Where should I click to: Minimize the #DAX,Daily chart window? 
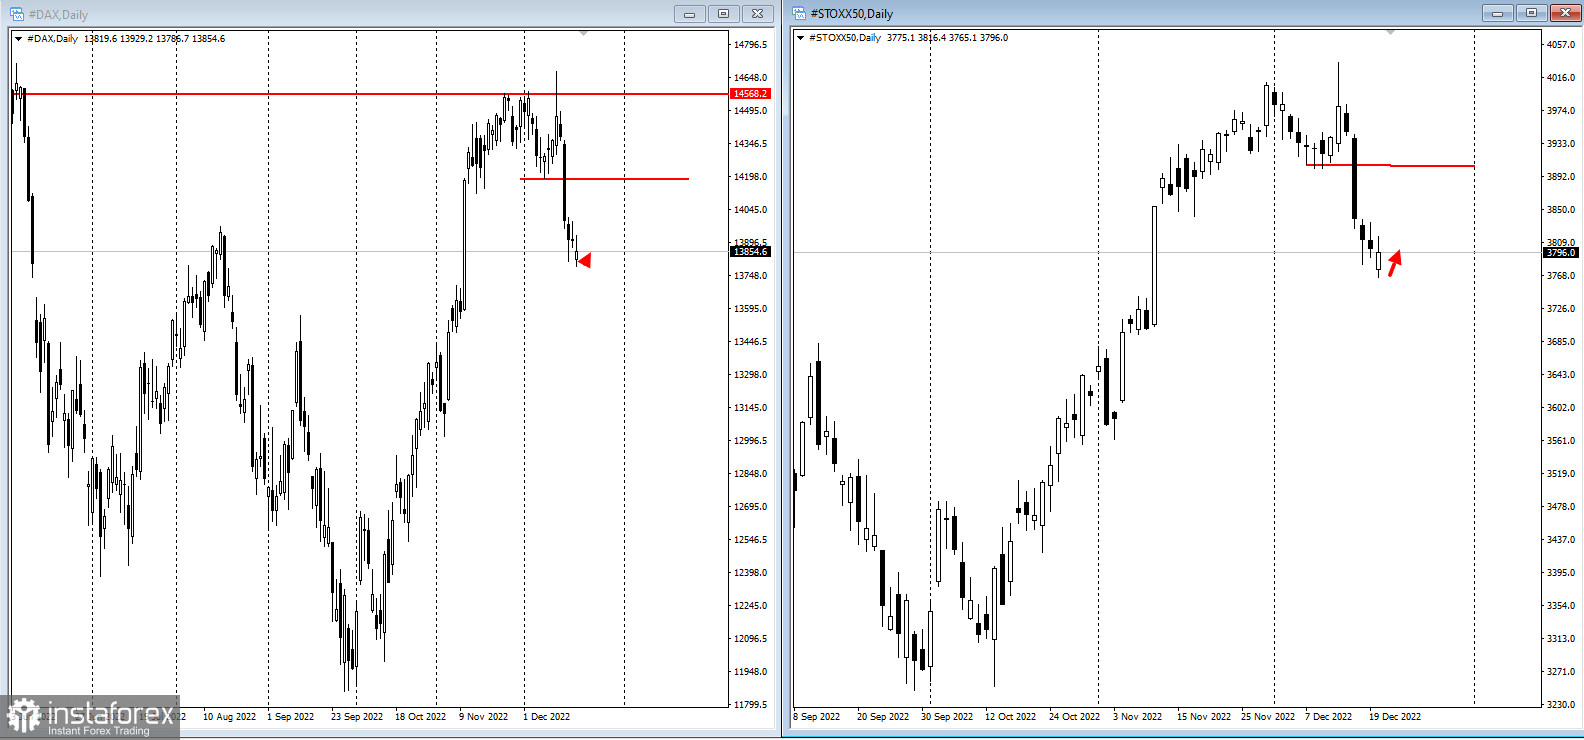pyautogui.click(x=690, y=14)
